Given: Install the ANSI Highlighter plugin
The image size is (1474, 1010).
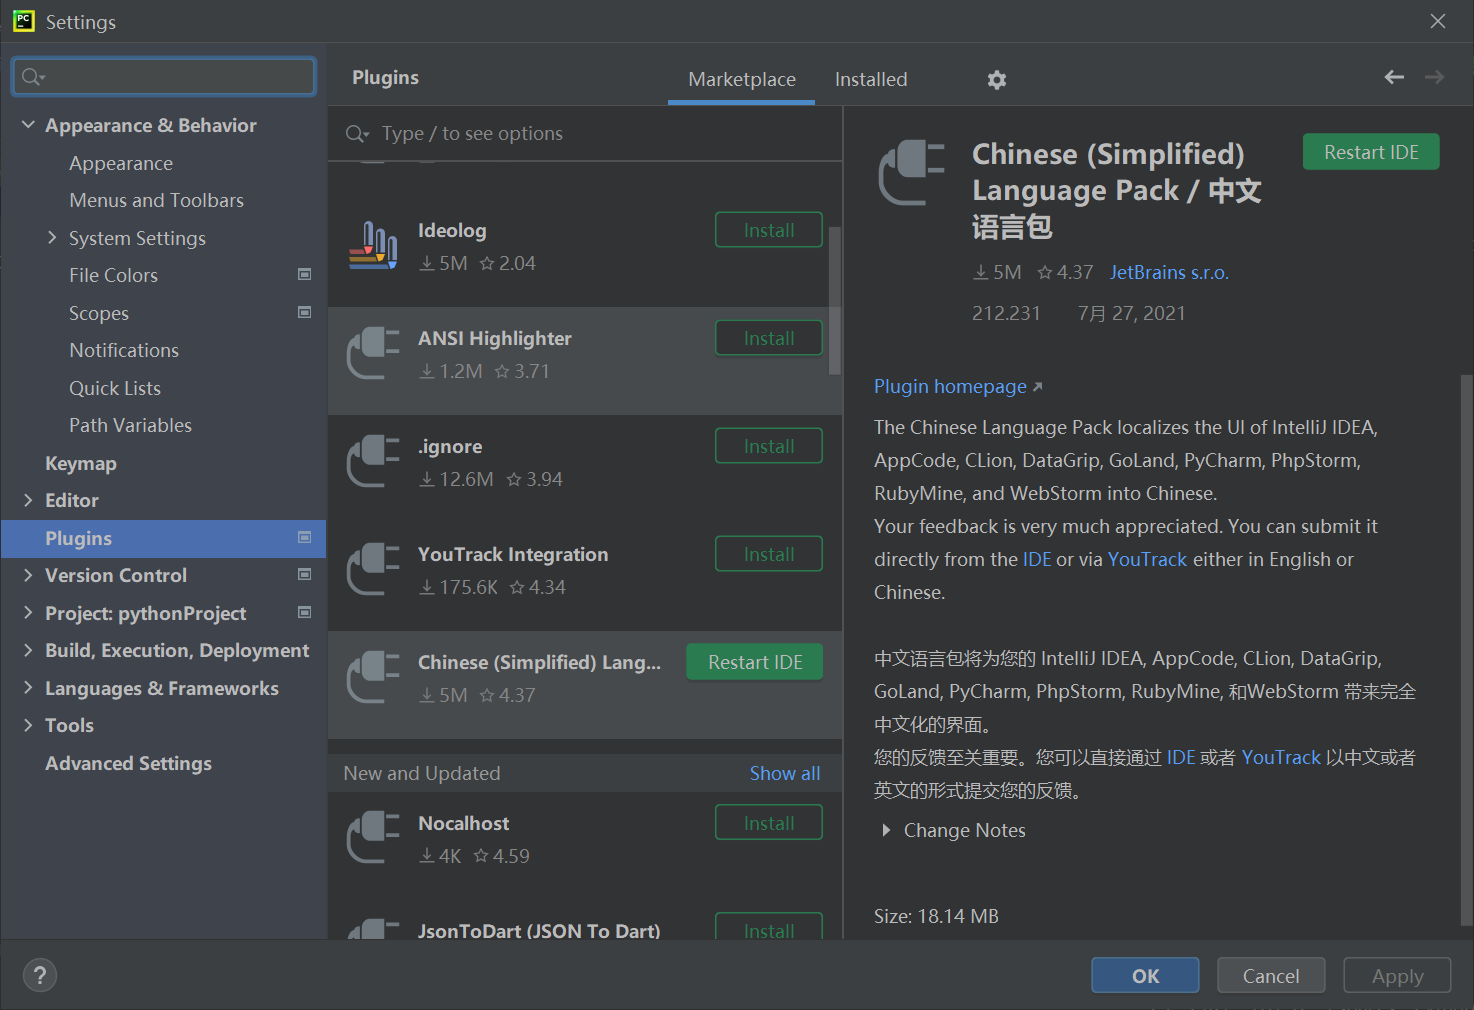Looking at the screenshot, I should (769, 338).
